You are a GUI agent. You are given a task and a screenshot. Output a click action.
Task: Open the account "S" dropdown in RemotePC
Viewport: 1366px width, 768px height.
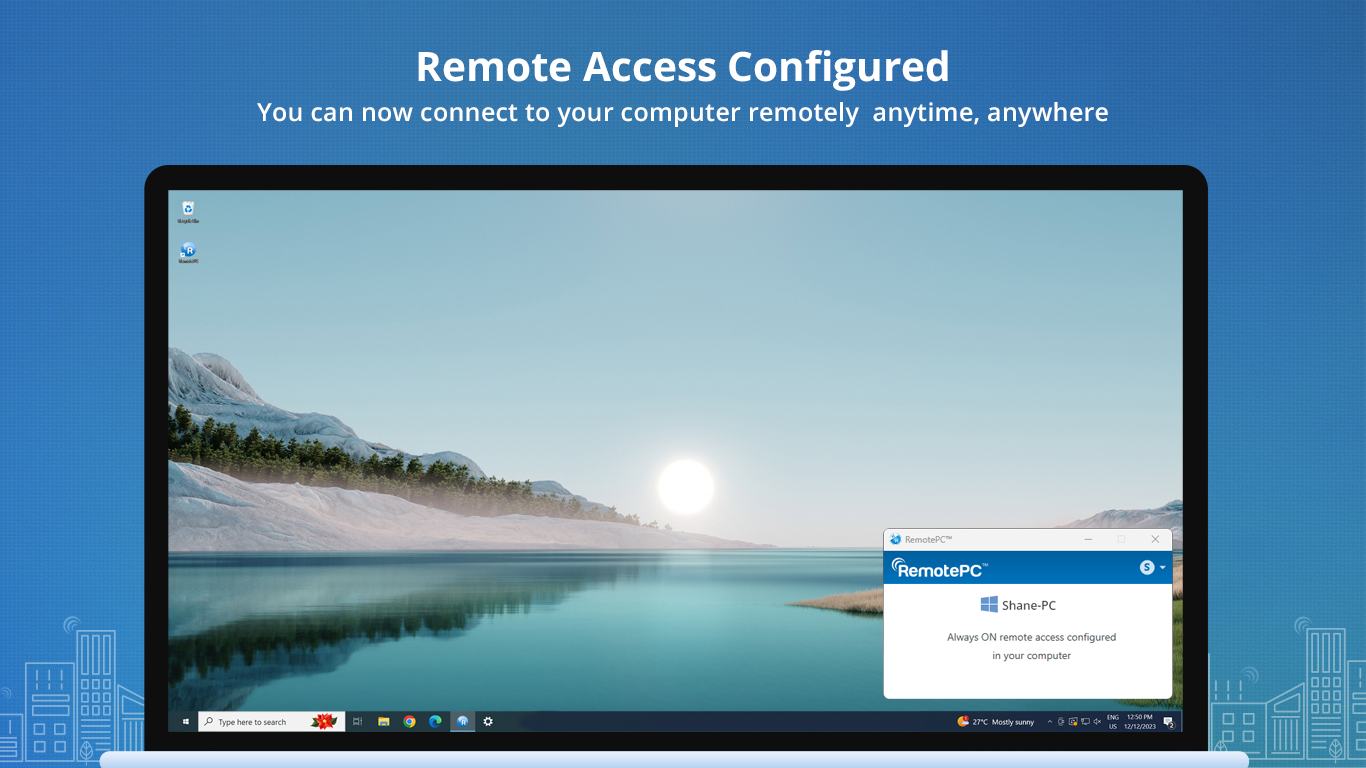(1148, 566)
